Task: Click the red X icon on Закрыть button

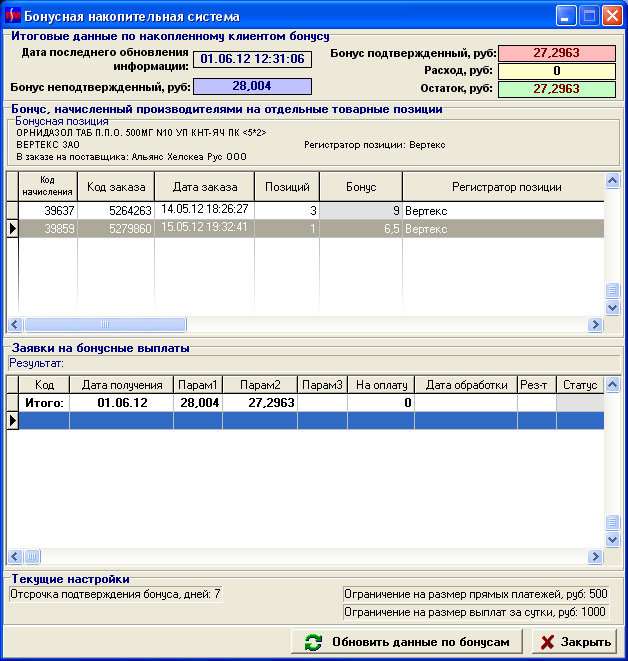Action: [x=547, y=642]
